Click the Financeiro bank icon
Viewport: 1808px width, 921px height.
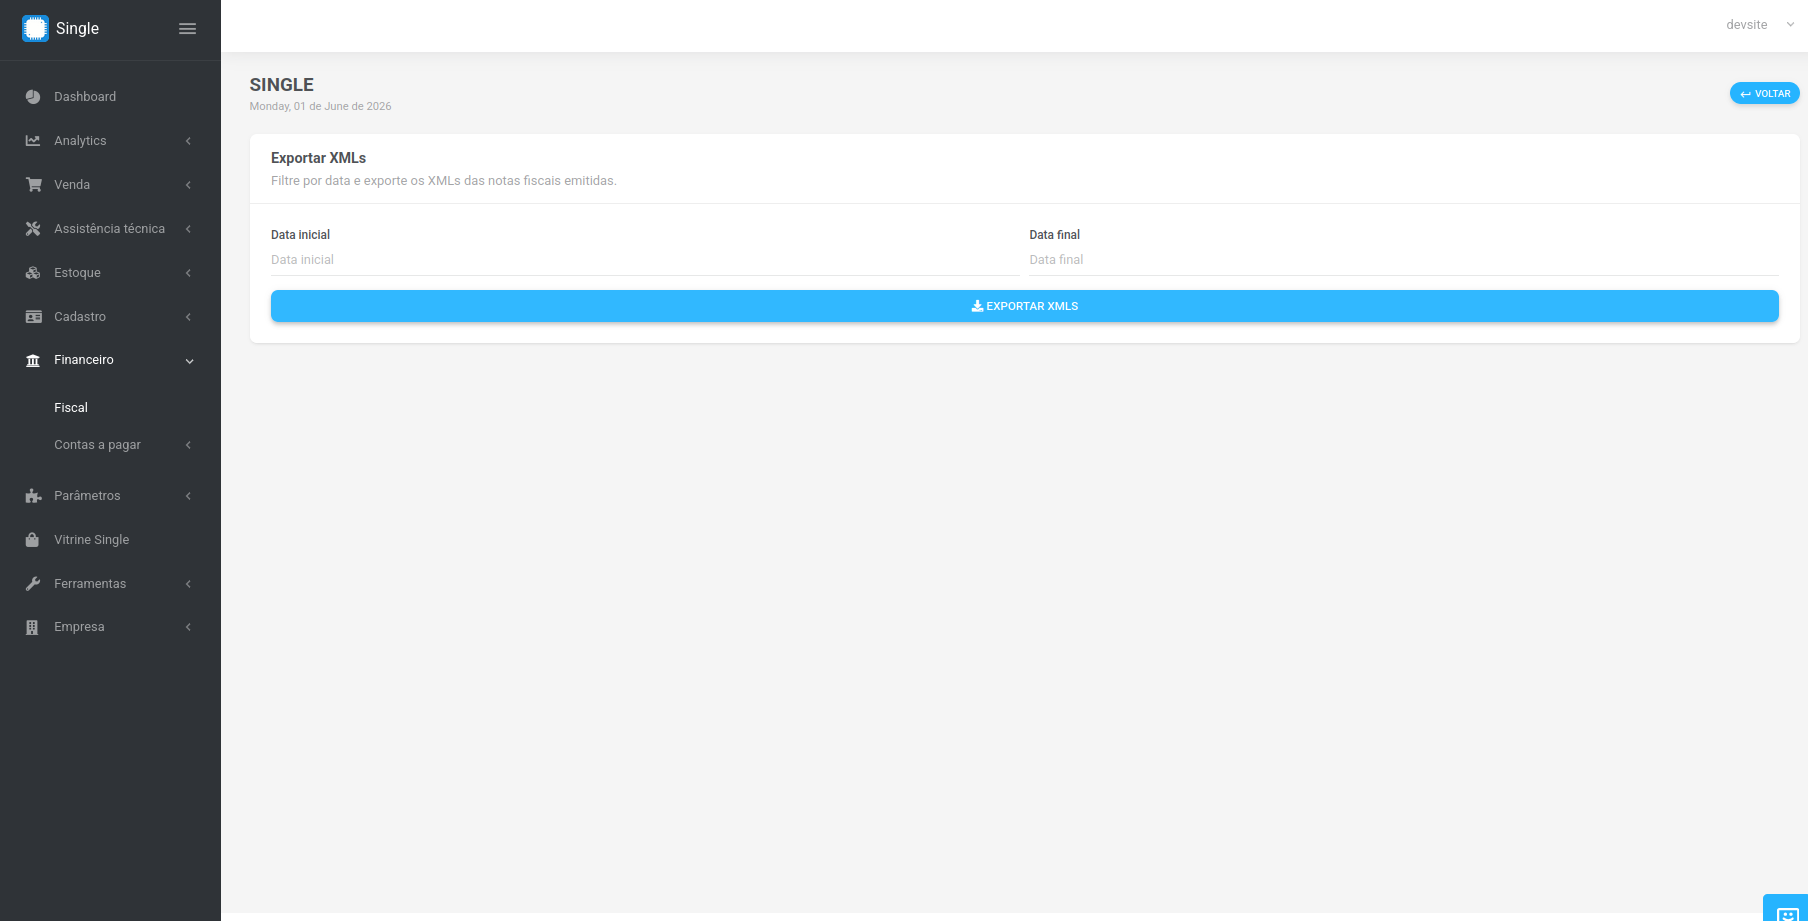tap(33, 360)
